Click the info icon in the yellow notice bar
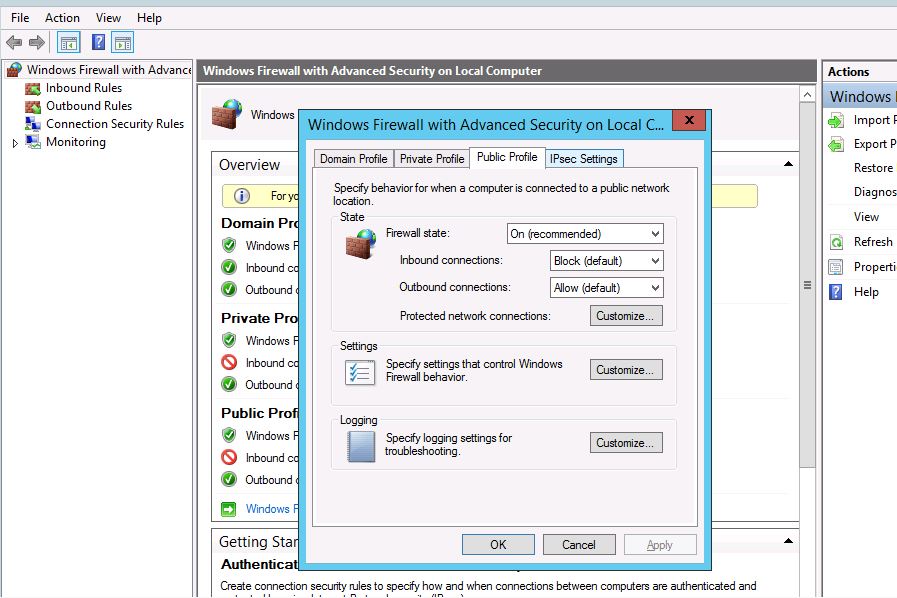This screenshot has width=897, height=598. tap(242, 196)
